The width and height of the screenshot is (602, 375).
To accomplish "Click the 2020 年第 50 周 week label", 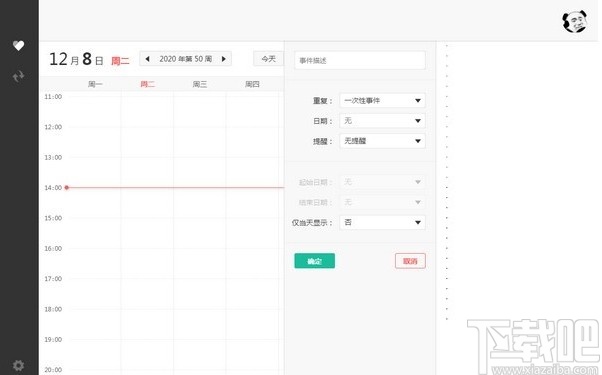I will pyautogui.click(x=185, y=59).
